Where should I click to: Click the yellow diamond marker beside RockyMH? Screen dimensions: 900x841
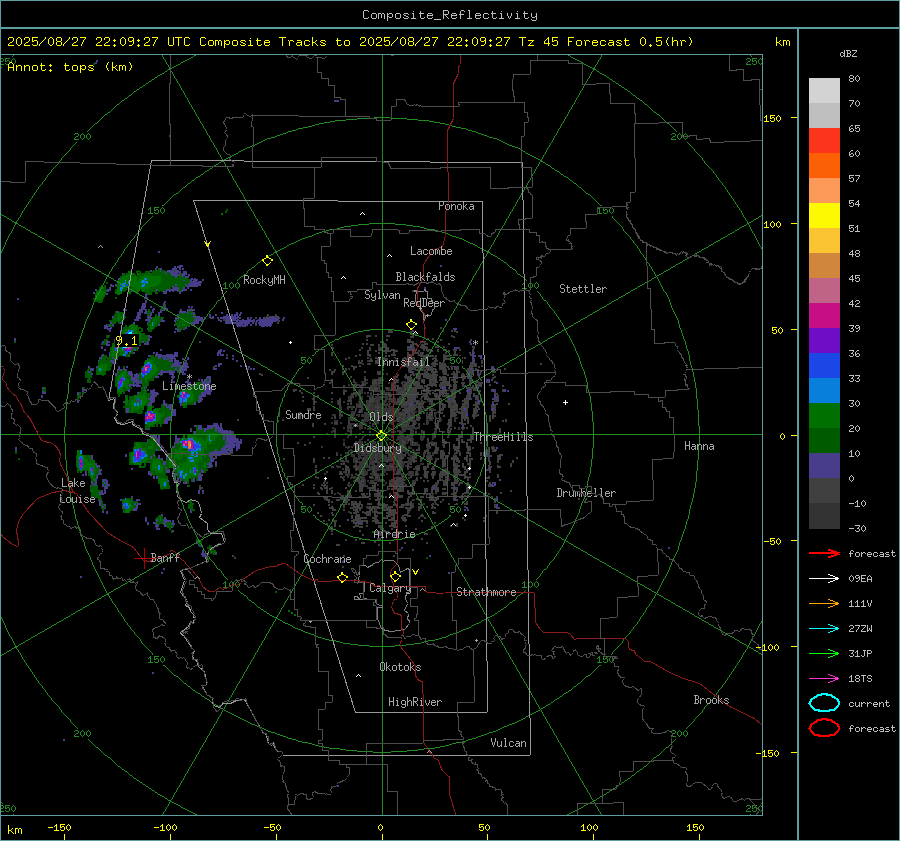coord(267,261)
